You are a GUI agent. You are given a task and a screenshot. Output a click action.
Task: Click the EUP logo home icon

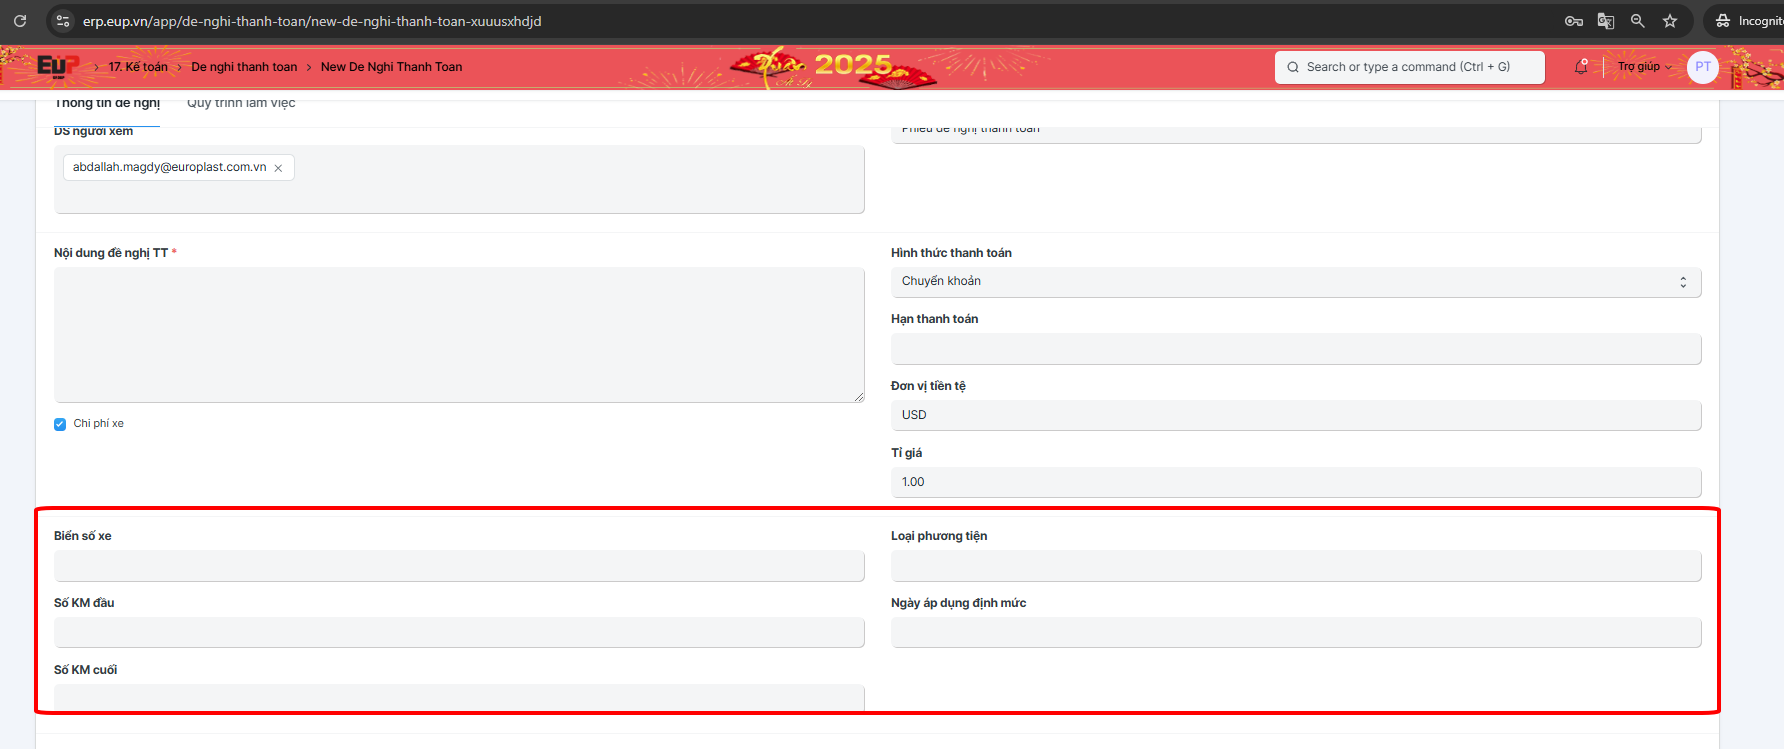coord(57,67)
